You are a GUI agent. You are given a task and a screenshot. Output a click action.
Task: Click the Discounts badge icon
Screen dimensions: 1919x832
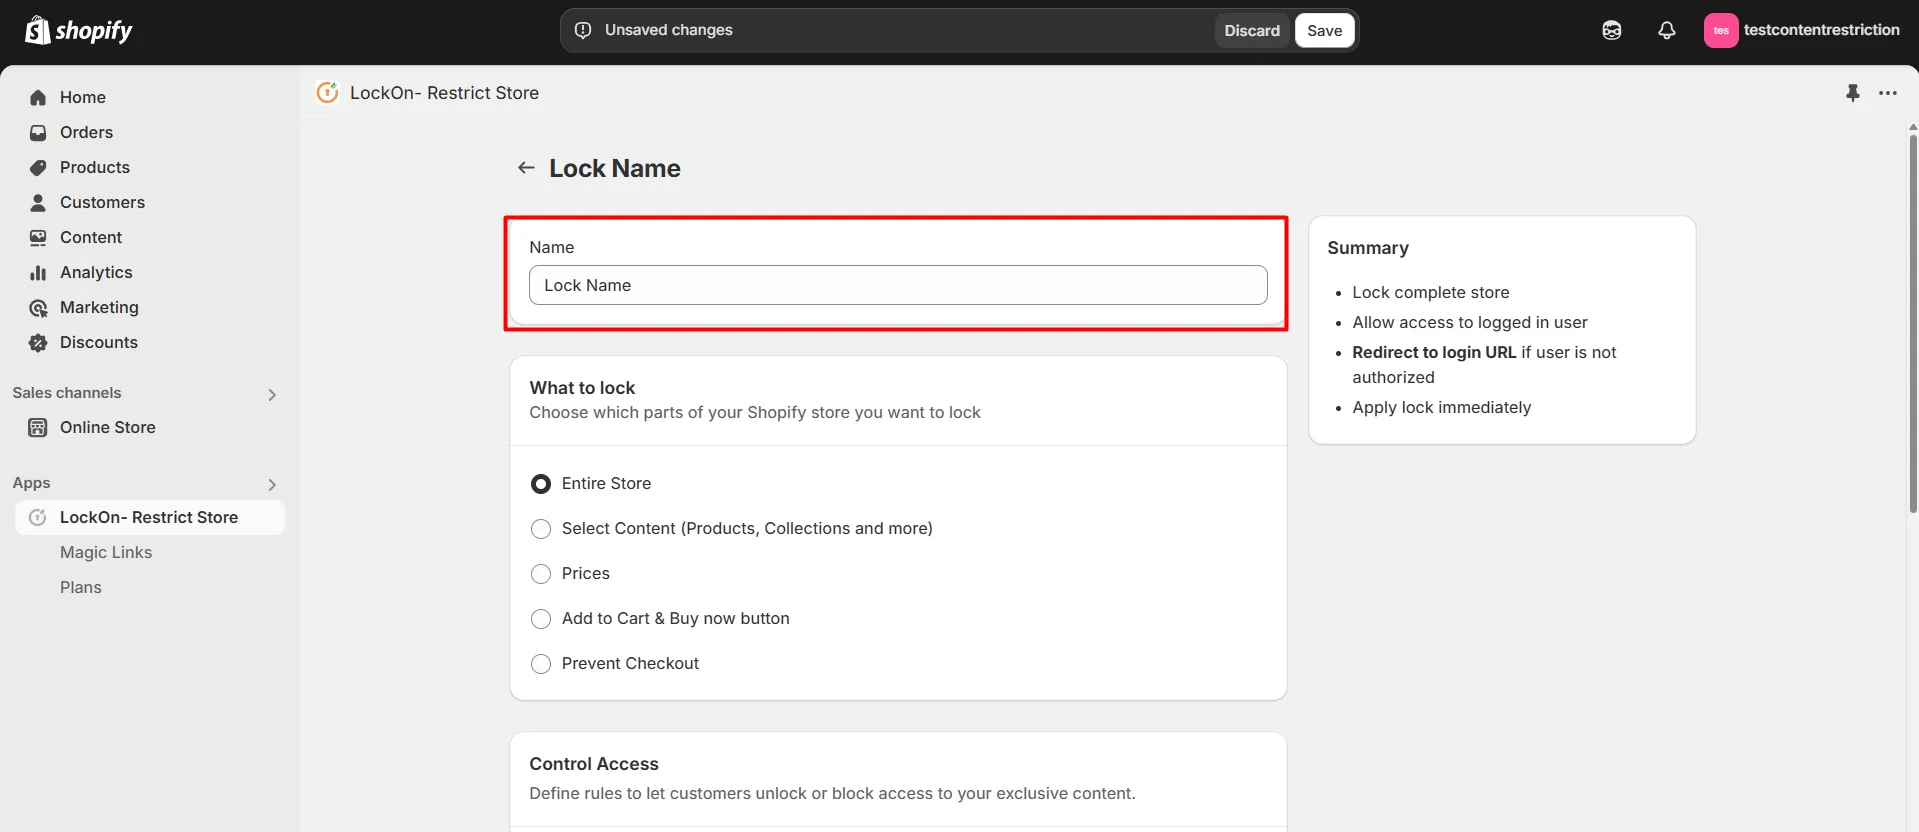pos(38,342)
